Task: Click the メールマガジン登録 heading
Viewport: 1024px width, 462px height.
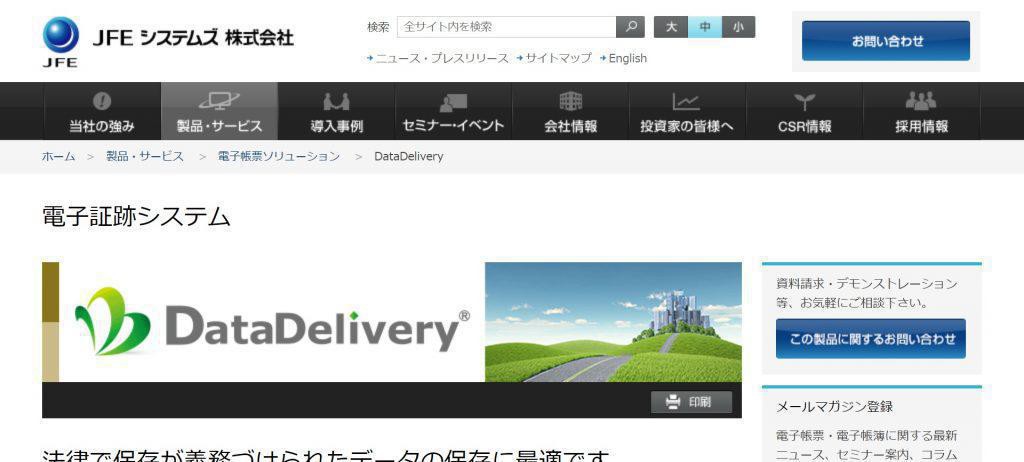Action: pos(834,406)
